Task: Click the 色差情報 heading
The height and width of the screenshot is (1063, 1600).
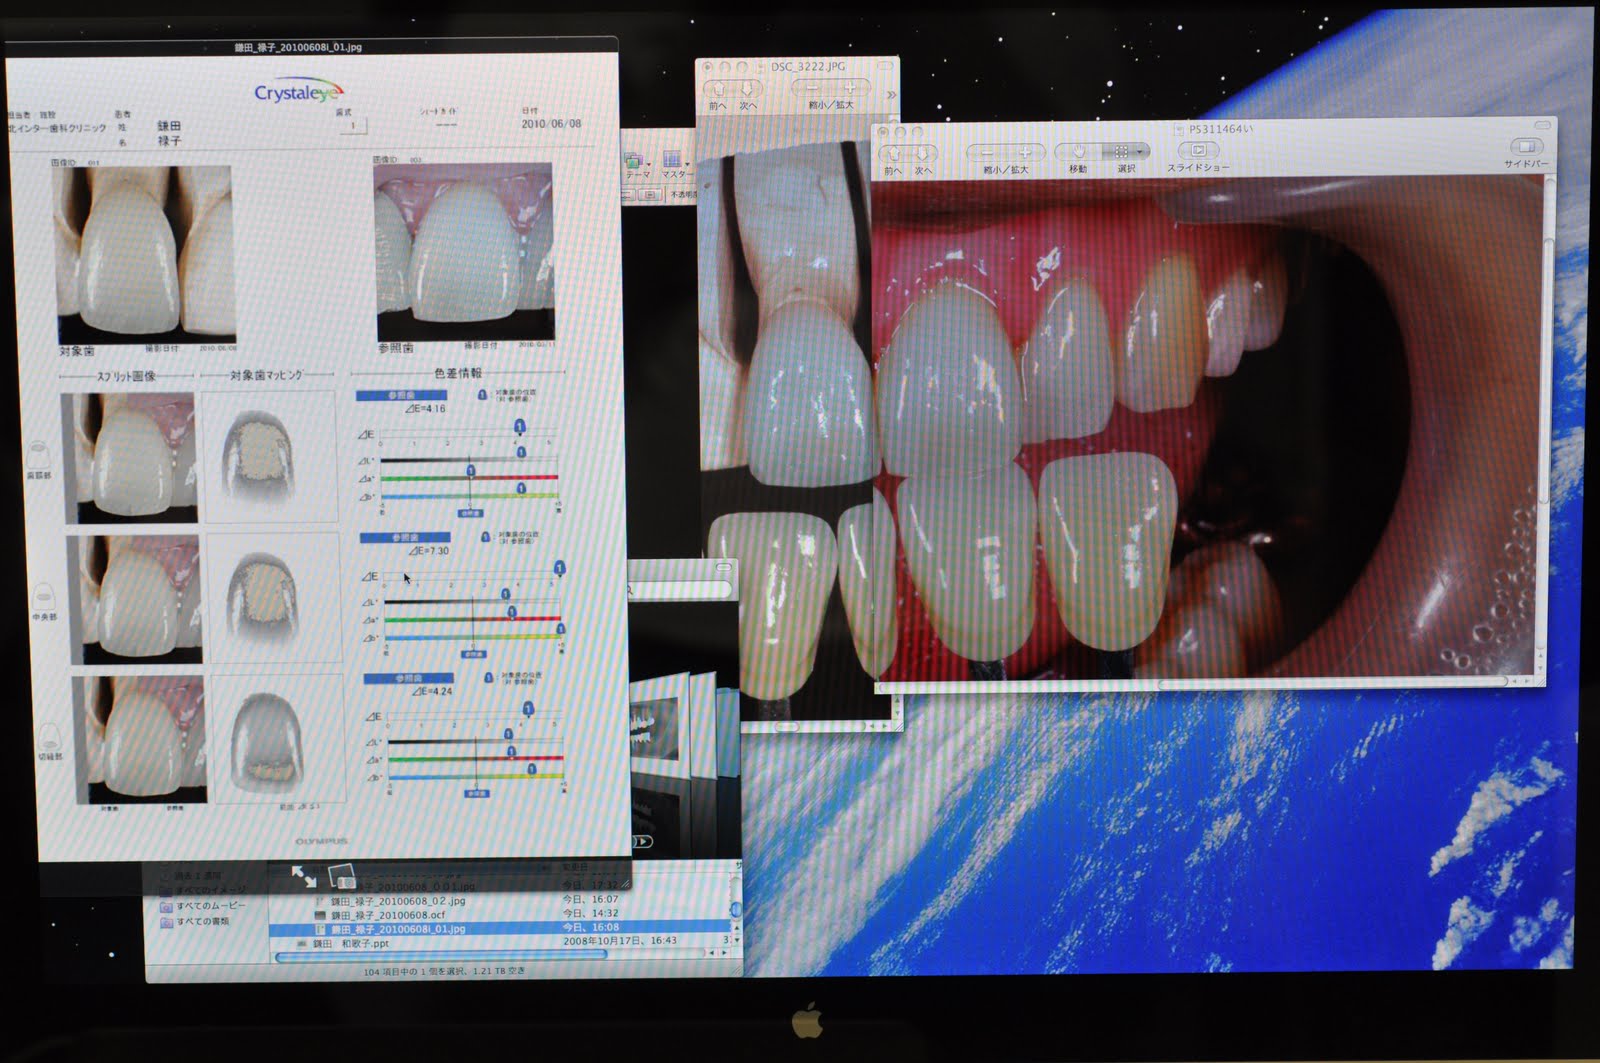Action: coord(458,373)
